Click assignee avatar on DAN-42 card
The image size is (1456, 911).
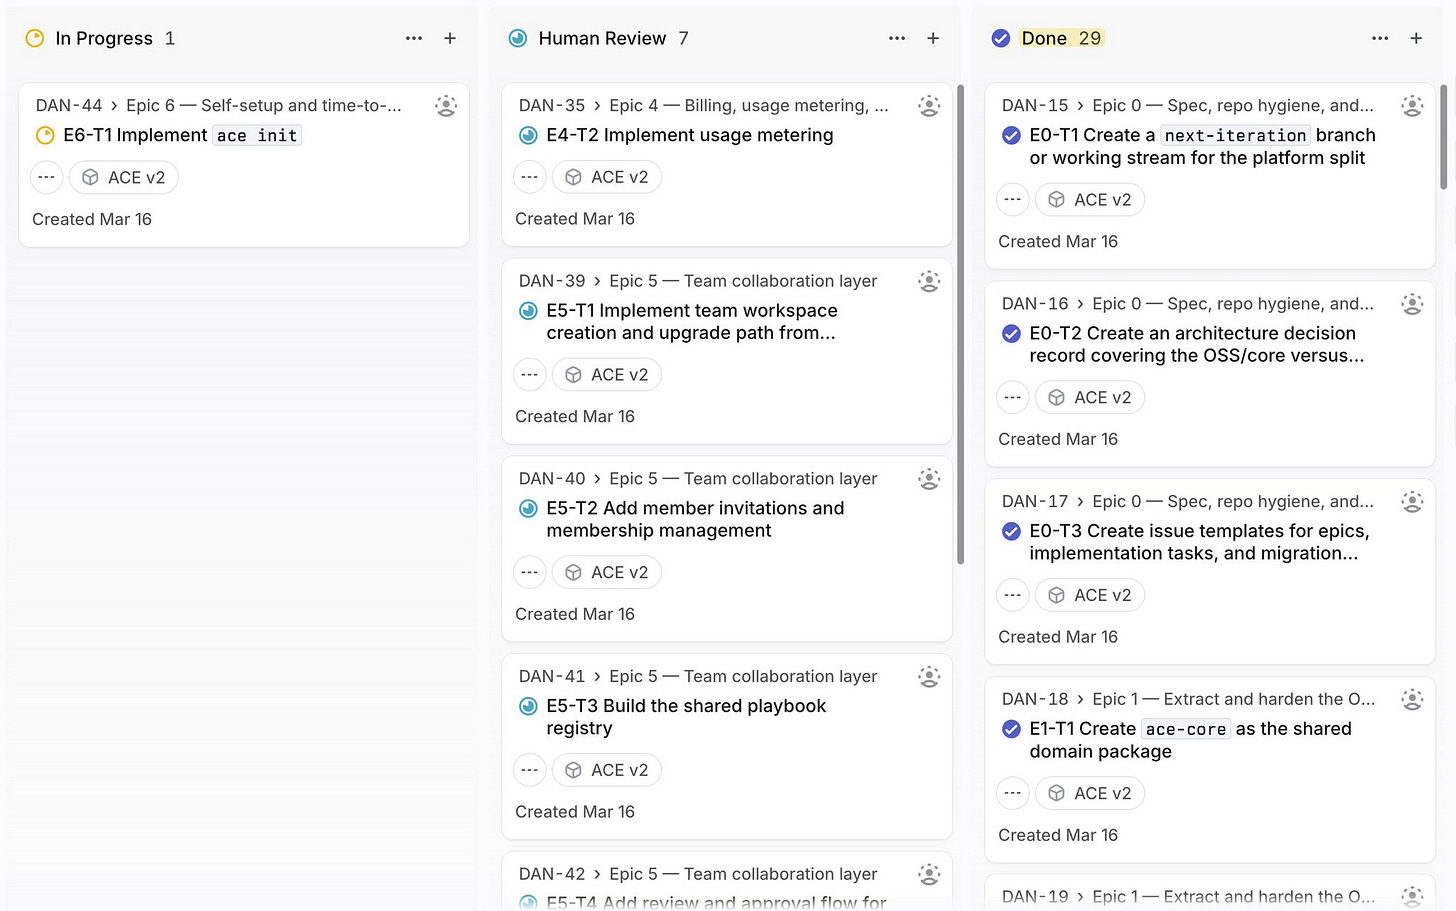[929, 875]
